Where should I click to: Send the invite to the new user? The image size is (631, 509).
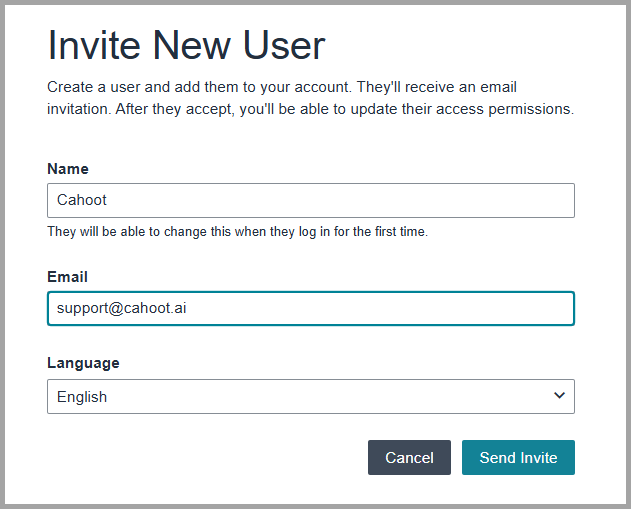click(518, 457)
